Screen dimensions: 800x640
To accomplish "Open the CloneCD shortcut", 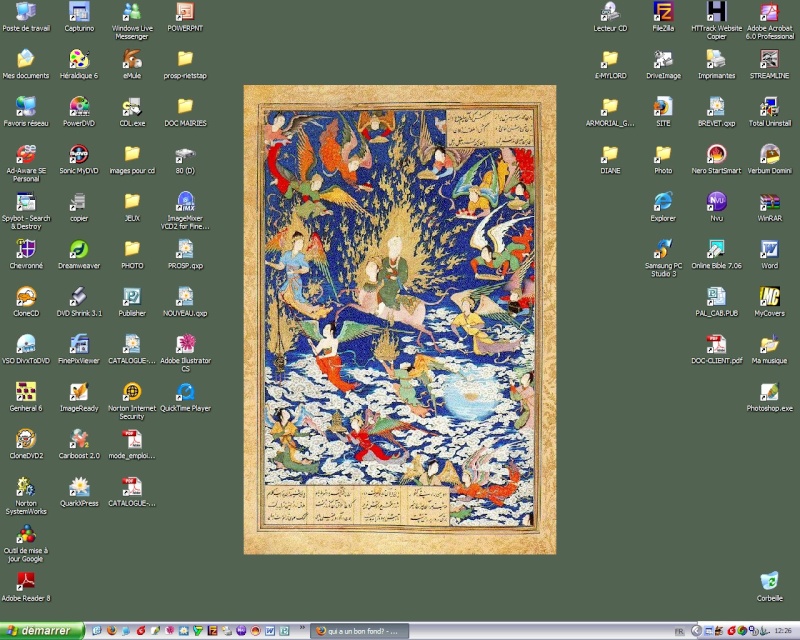I will coord(26,301).
